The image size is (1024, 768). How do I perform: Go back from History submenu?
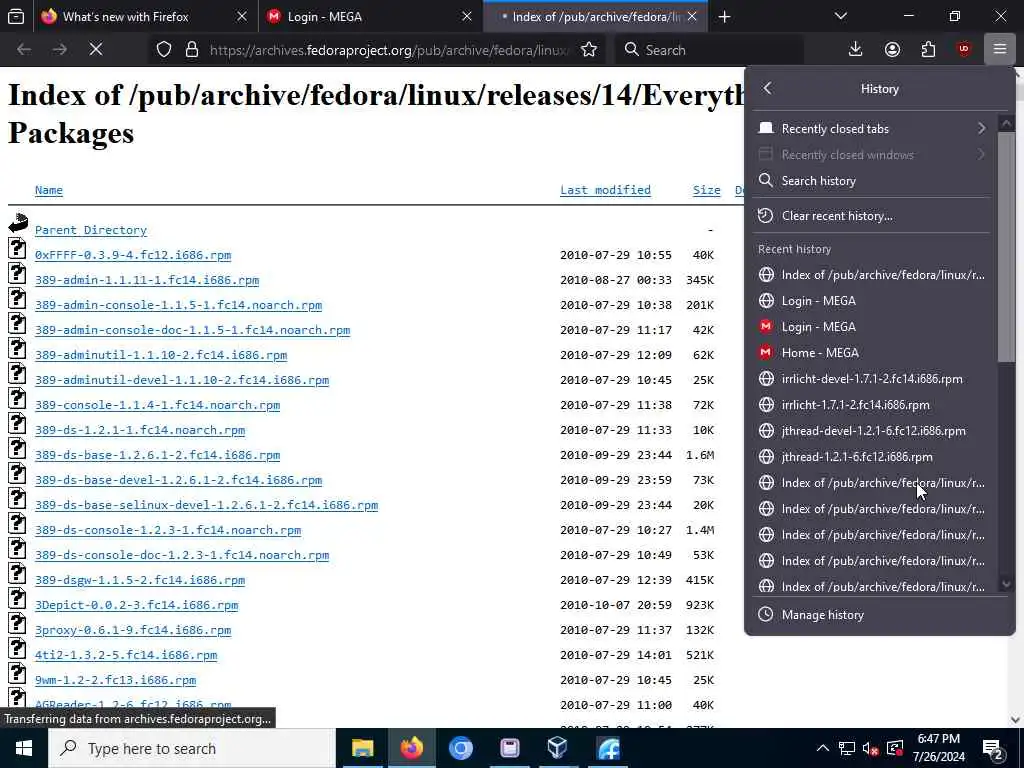pos(767,88)
